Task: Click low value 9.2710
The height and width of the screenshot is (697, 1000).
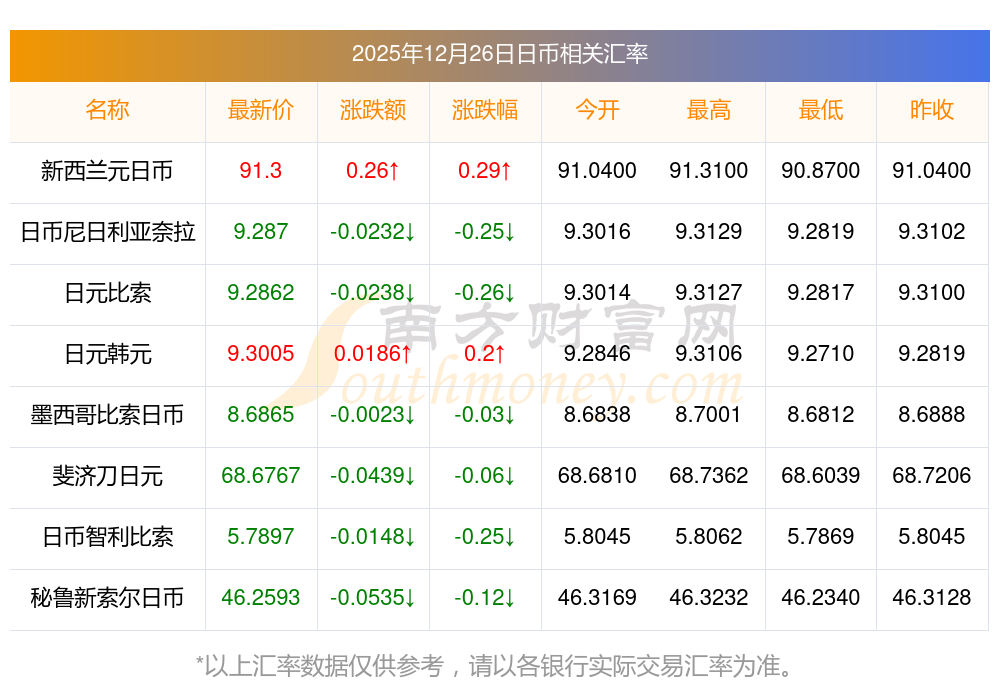Action: pyautogui.click(x=820, y=353)
